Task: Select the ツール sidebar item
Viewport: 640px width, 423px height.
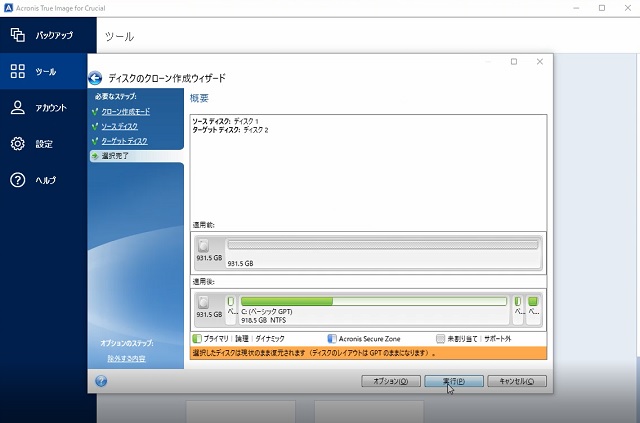Action: pyautogui.click(x=43, y=71)
